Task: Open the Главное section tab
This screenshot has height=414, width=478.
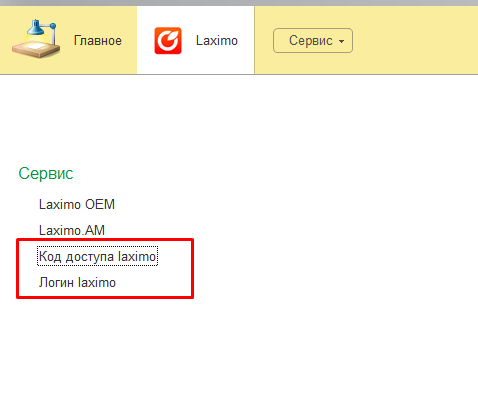Action: pos(68,40)
